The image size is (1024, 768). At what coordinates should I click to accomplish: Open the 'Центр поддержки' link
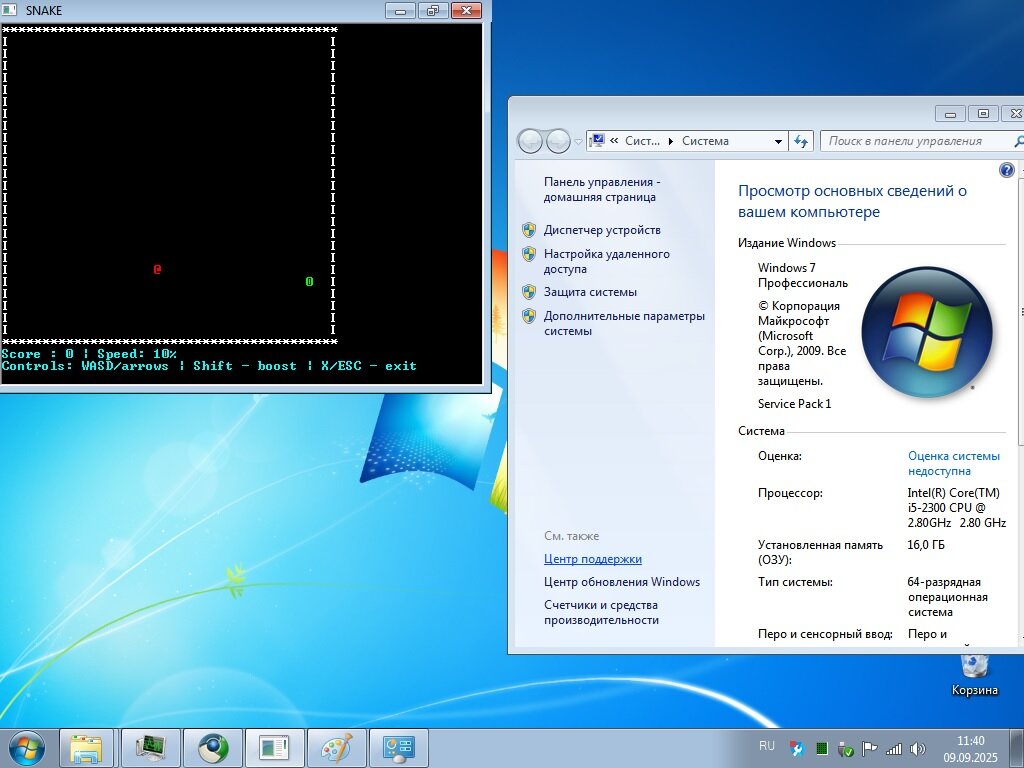pos(593,559)
